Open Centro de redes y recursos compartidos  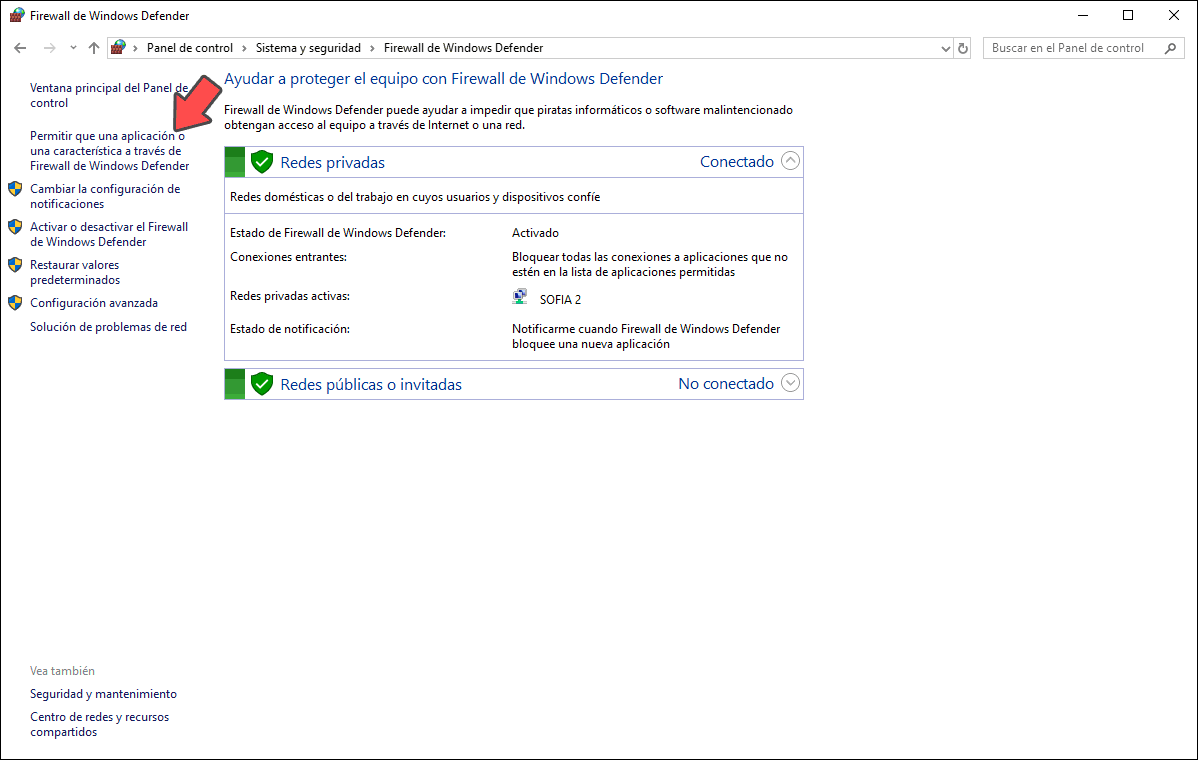(x=99, y=724)
